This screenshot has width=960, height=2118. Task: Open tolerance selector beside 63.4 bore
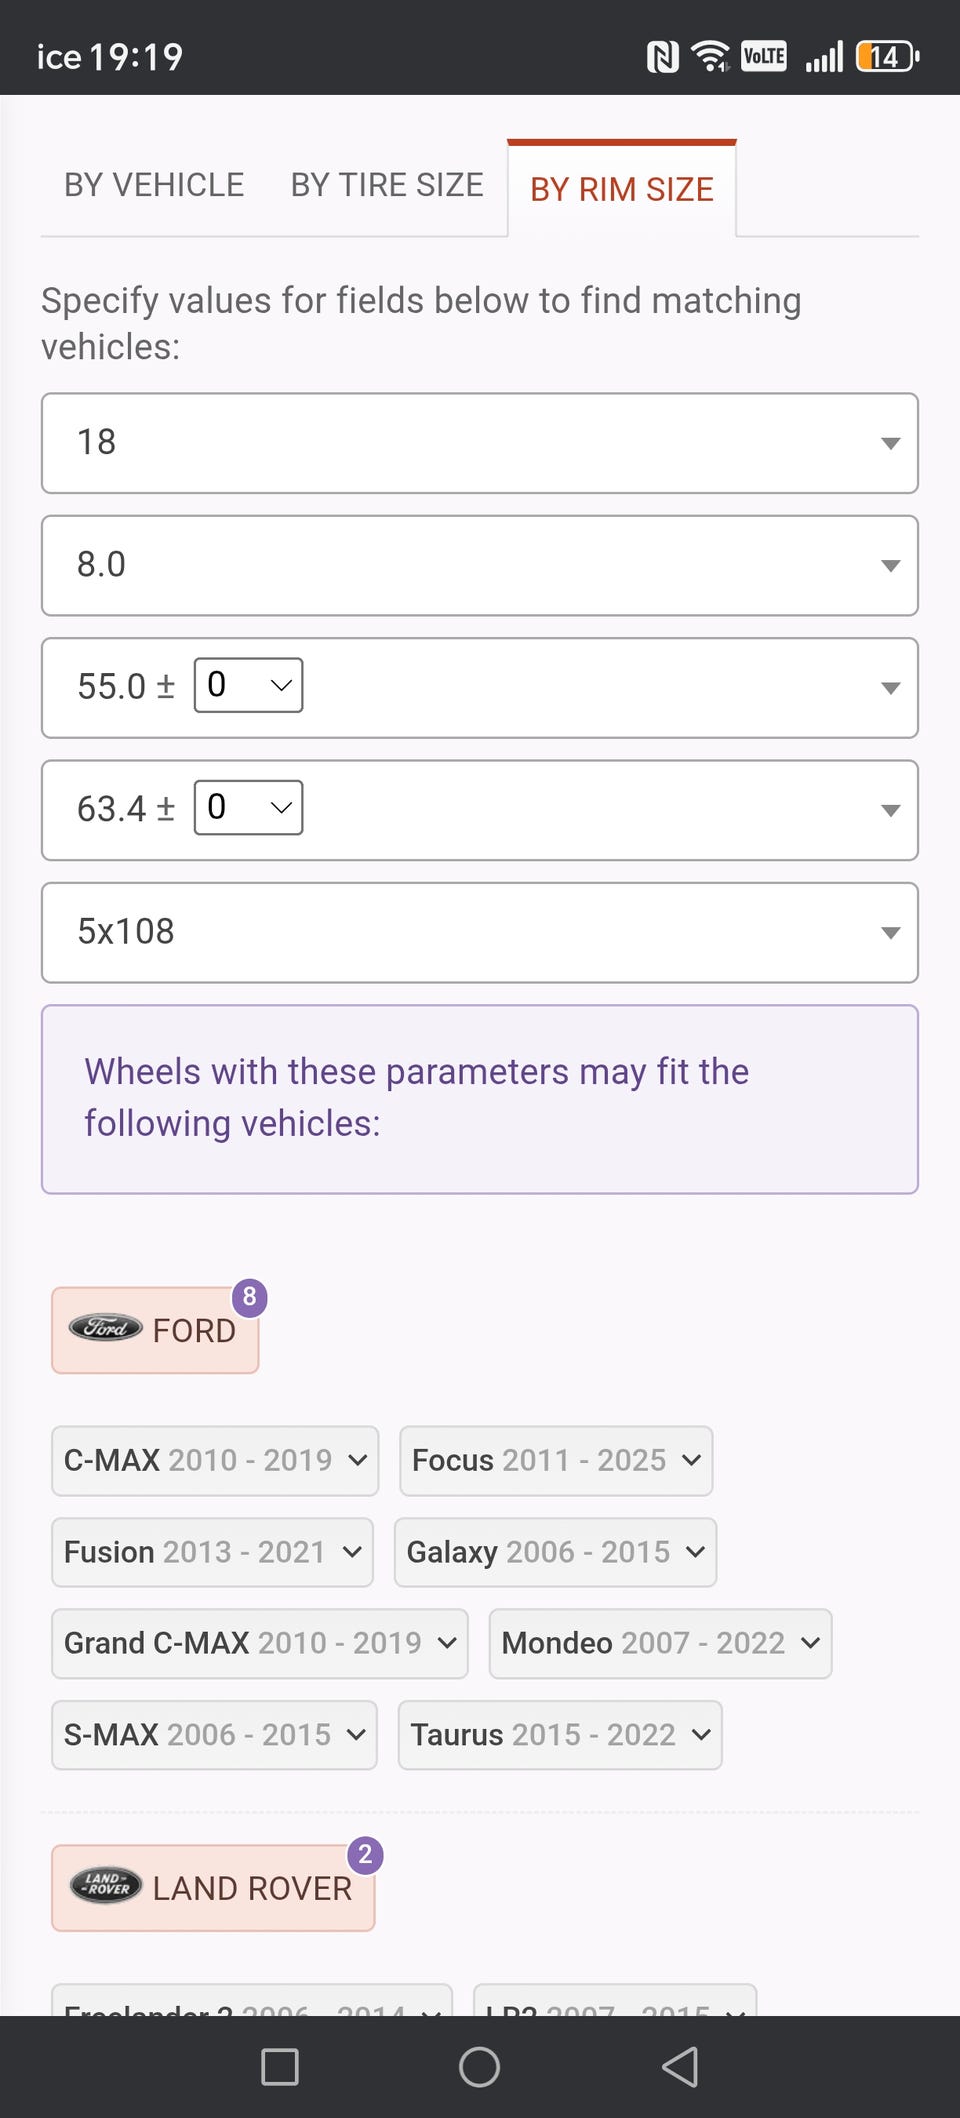coord(248,807)
